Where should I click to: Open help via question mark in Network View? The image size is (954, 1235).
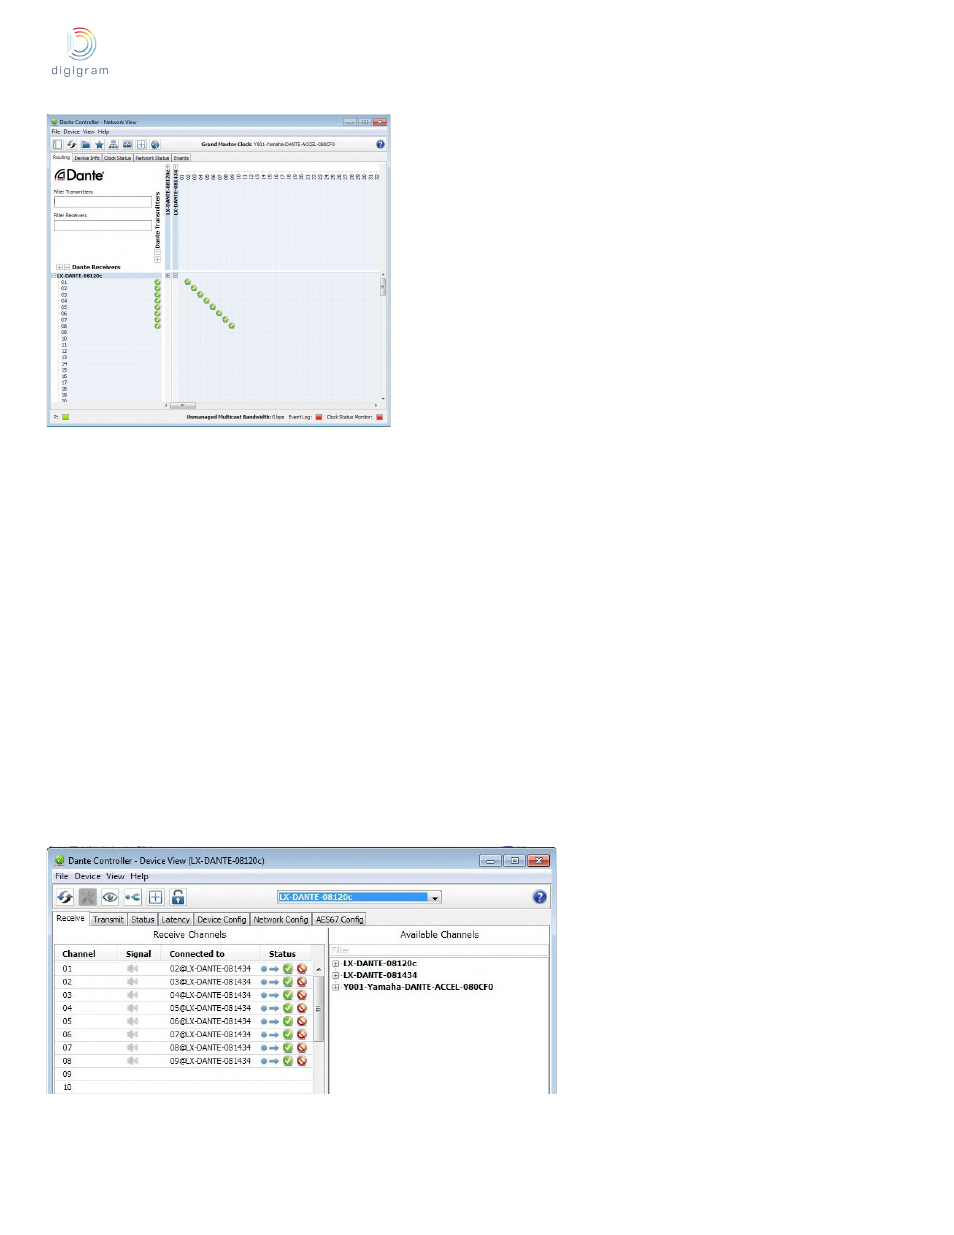coord(380,145)
